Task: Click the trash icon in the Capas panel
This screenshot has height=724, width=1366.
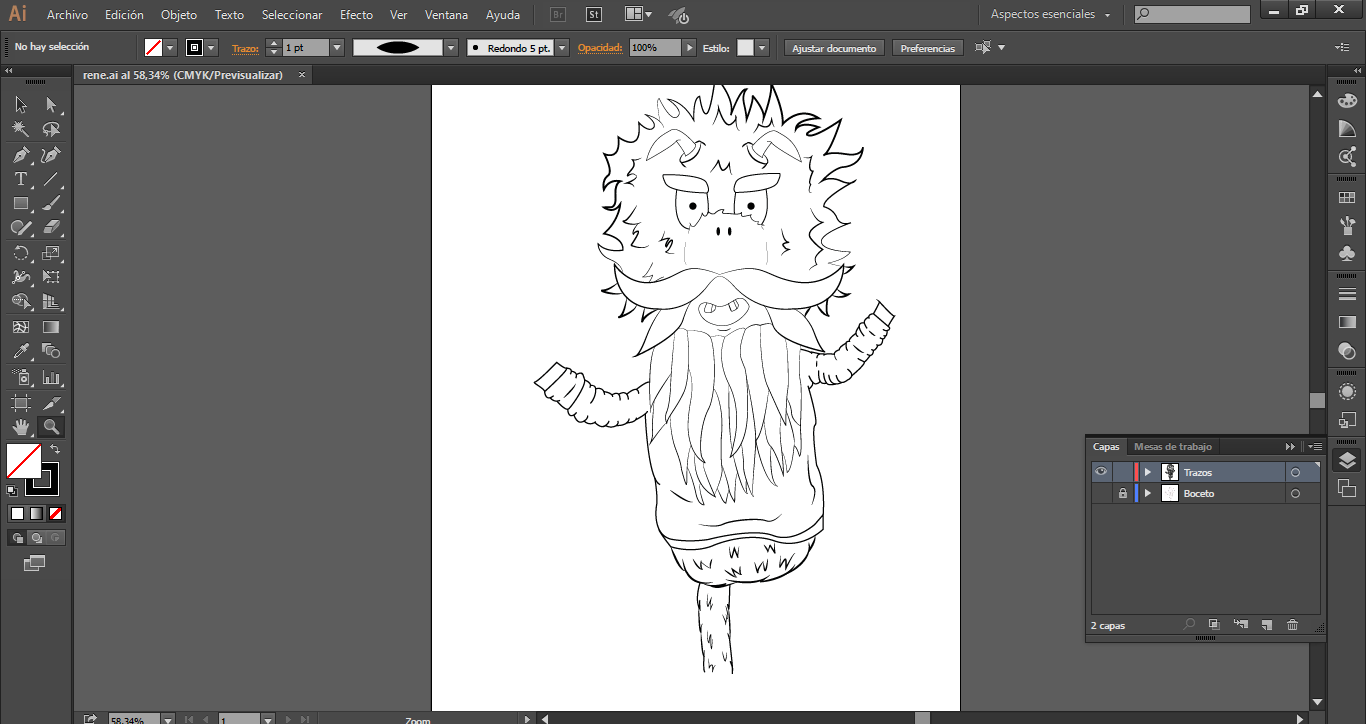Action: [x=1292, y=625]
